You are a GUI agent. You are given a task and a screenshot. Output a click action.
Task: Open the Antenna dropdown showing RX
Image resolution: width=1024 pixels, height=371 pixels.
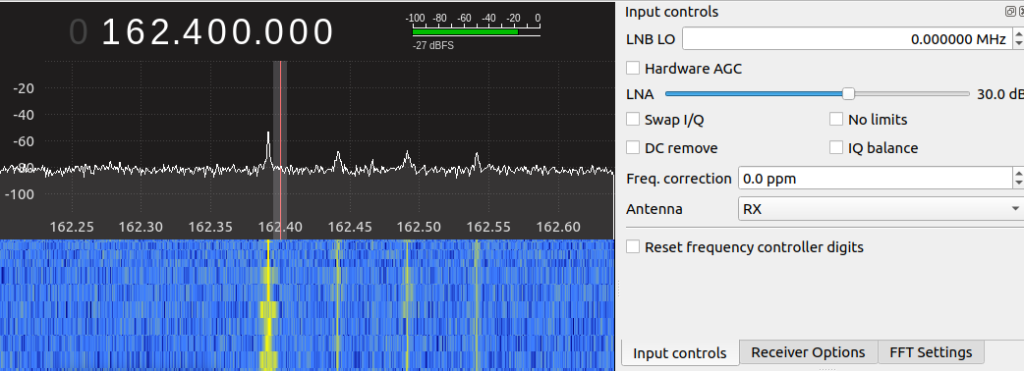881,209
